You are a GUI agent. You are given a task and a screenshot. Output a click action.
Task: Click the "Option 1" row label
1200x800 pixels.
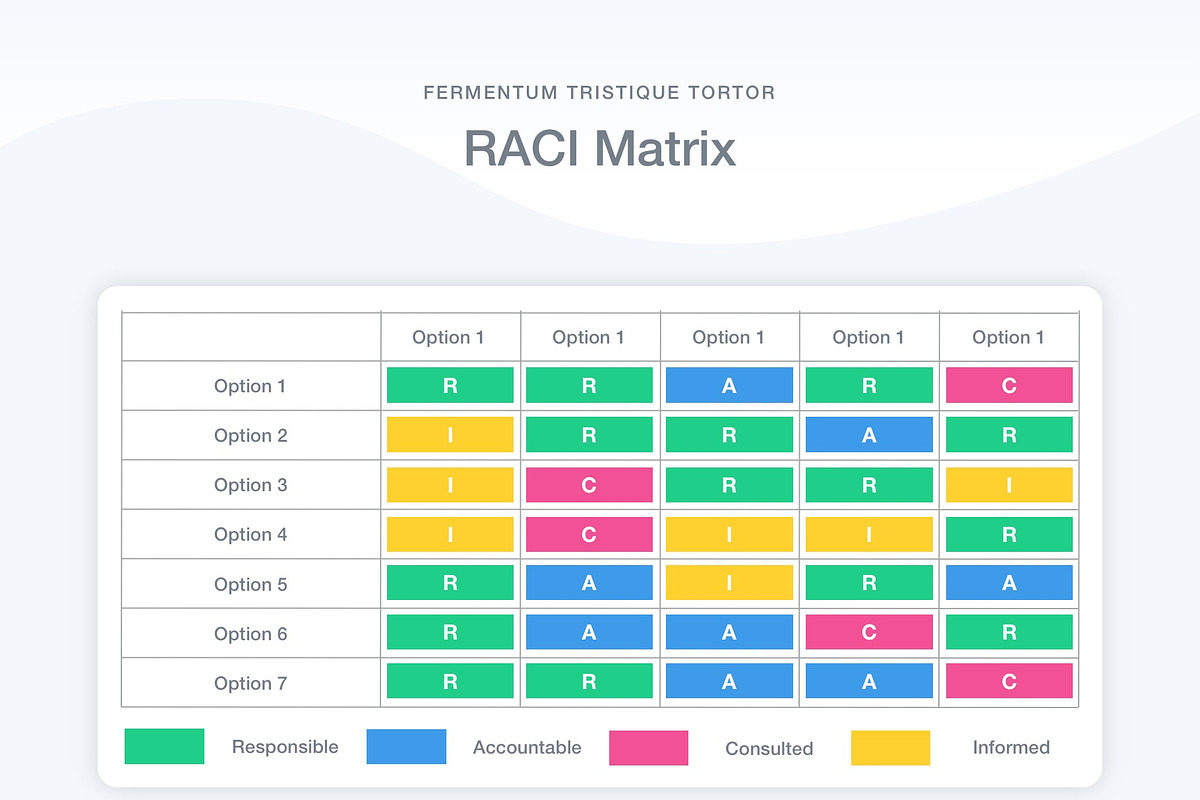point(251,386)
